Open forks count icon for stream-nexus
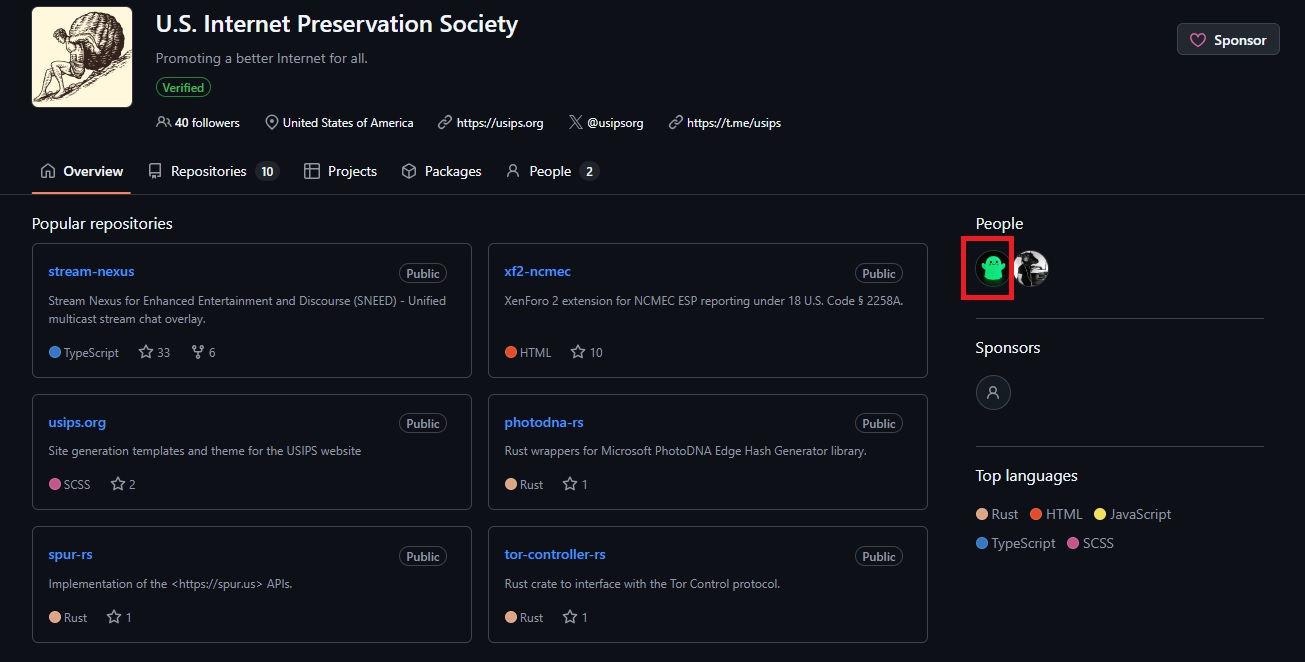Image resolution: width=1305 pixels, height=662 pixels. (x=197, y=352)
